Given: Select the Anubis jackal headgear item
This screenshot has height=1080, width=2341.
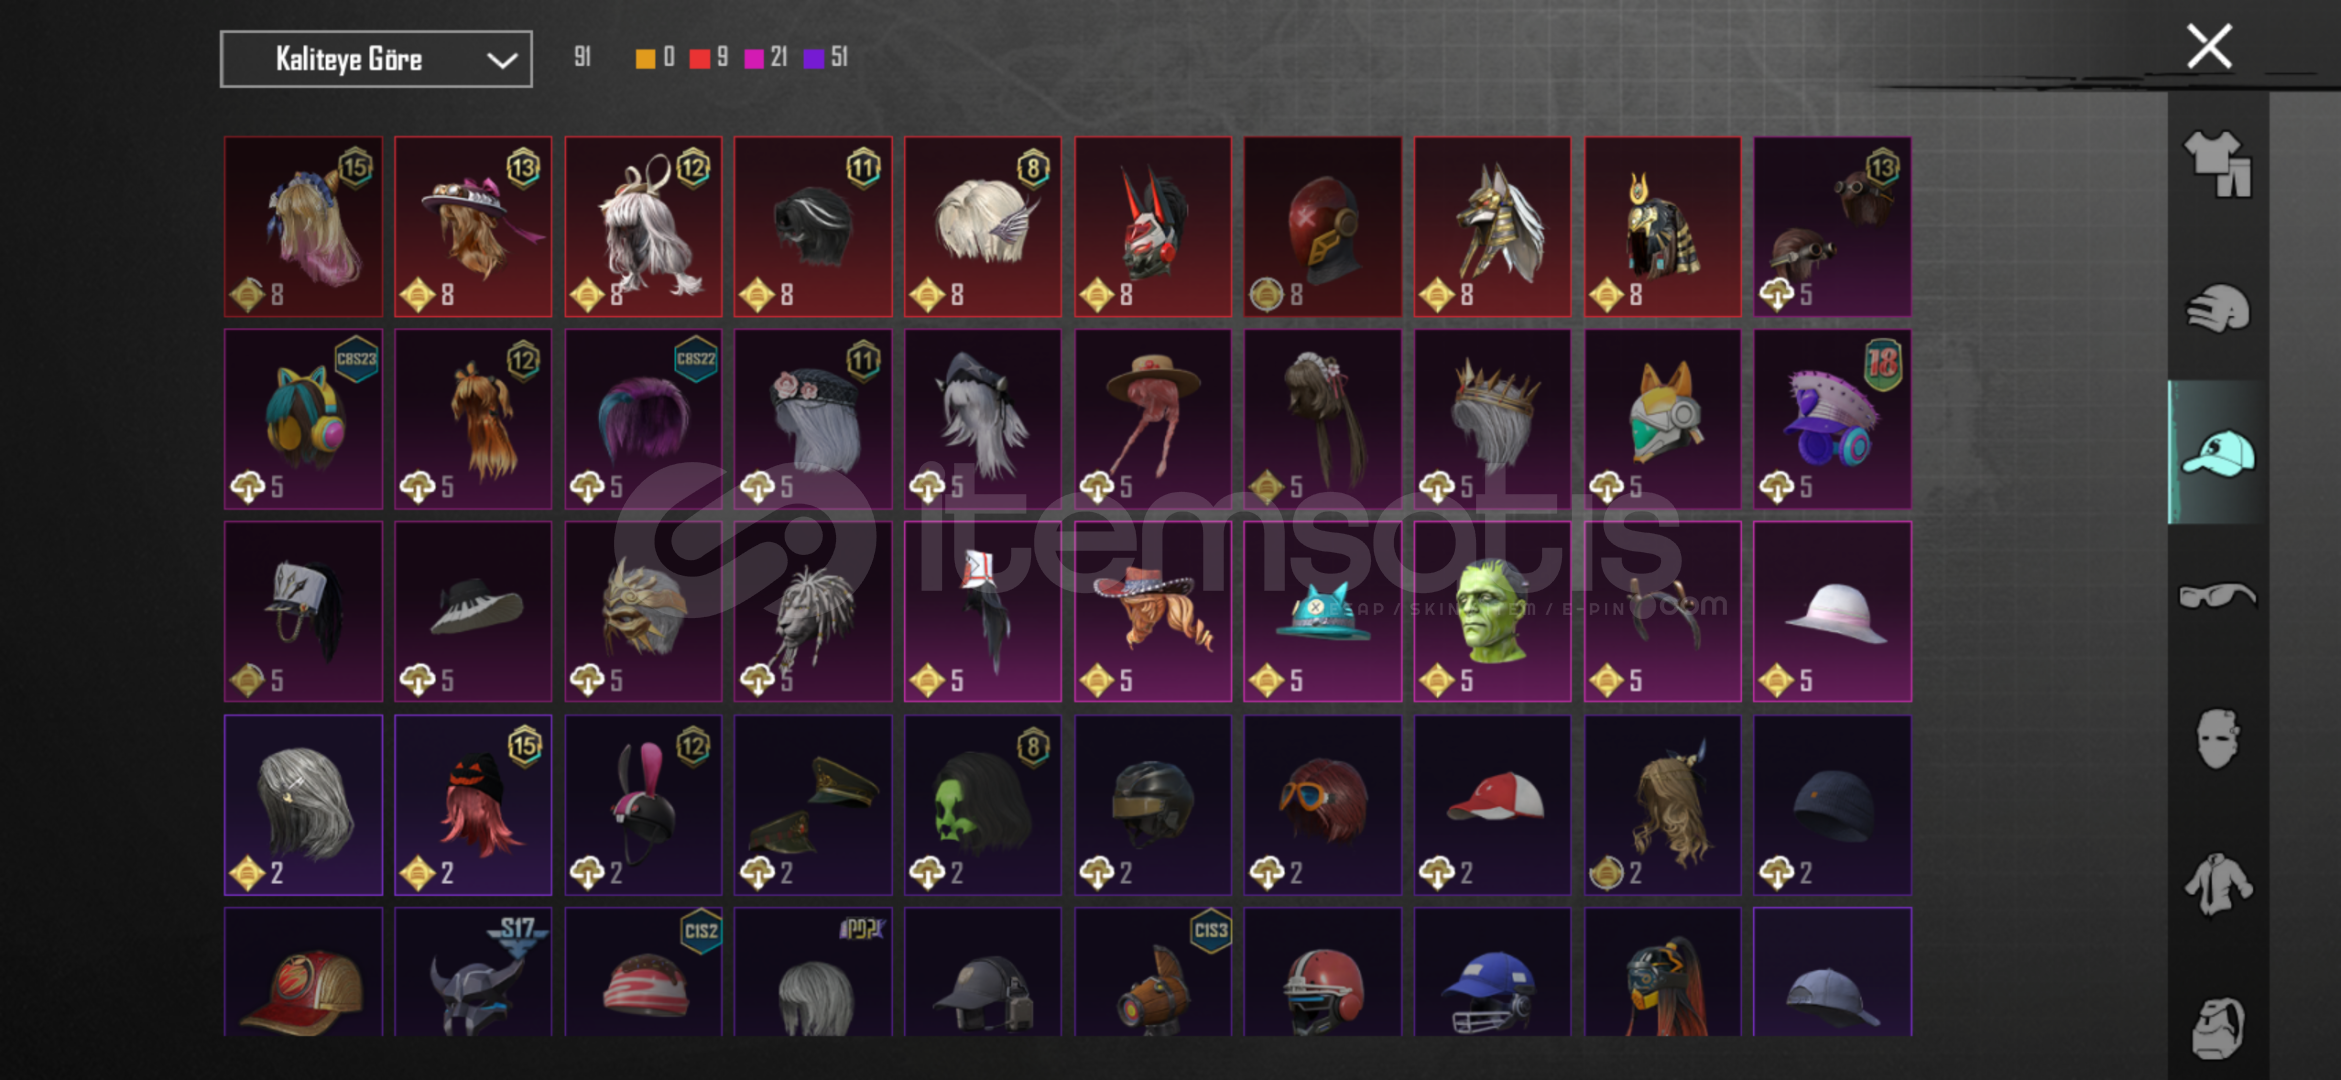Looking at the screenshot, I should pos(1492,226).
